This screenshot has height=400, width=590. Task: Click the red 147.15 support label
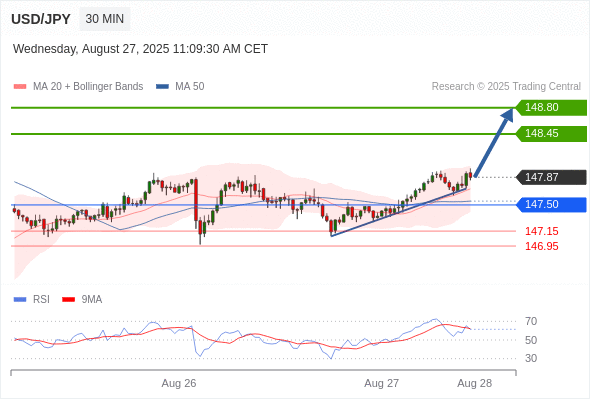pos(541,231)
